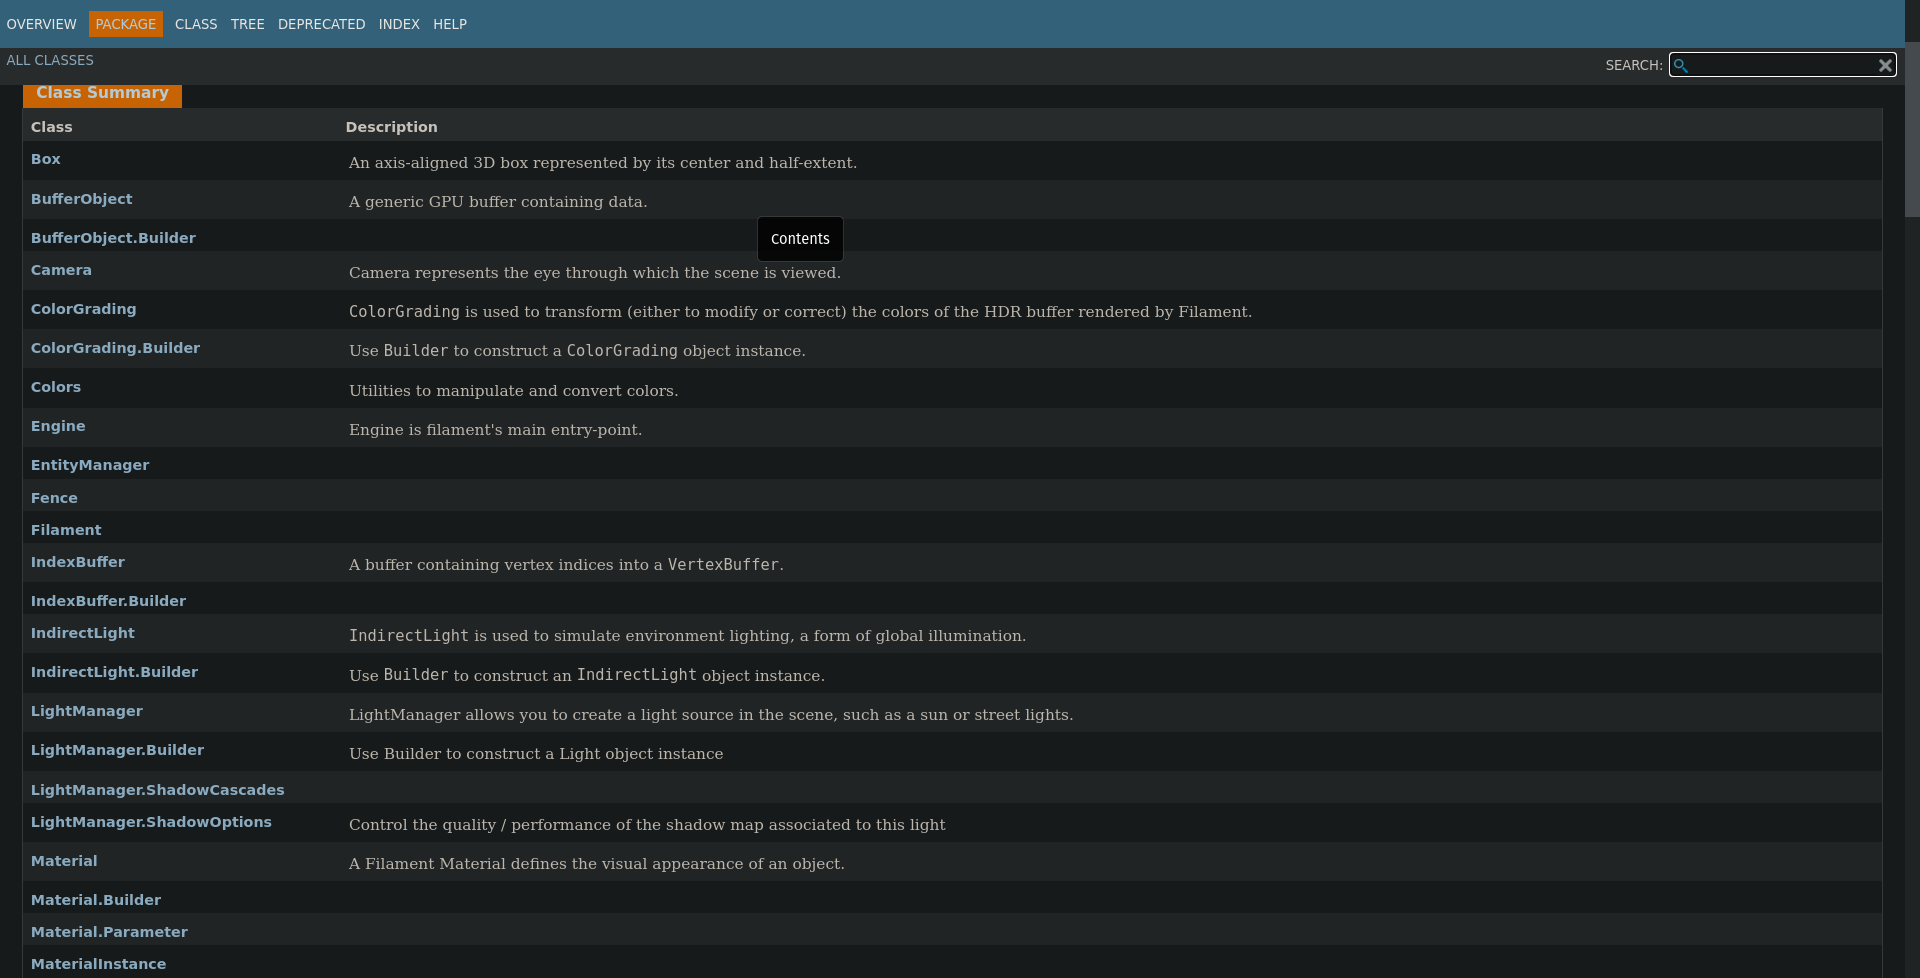This screenshot has height=978, width=1920.
Task: Select the Package navigation tab
Action: (x=126, y=24)
